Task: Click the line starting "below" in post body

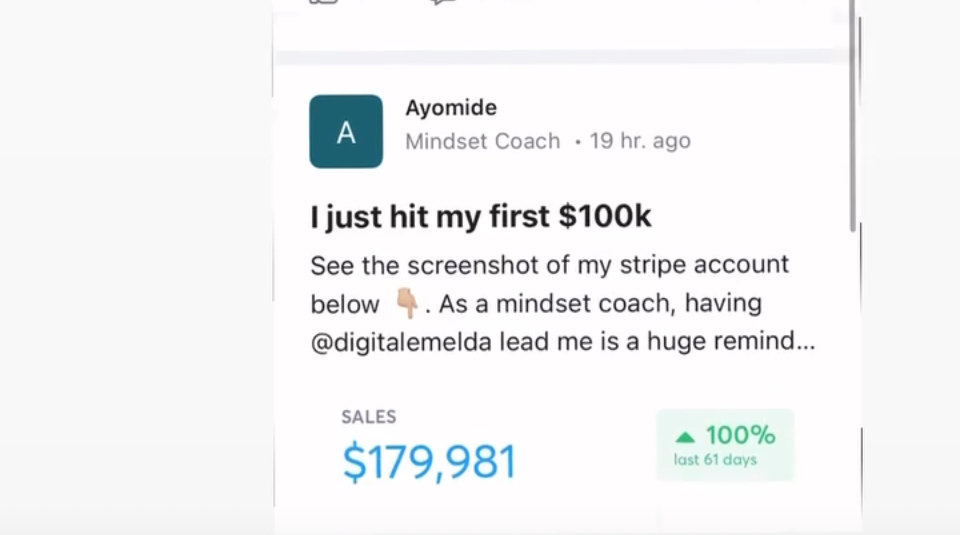Action: pyautogui.click(x=536, y=304)
